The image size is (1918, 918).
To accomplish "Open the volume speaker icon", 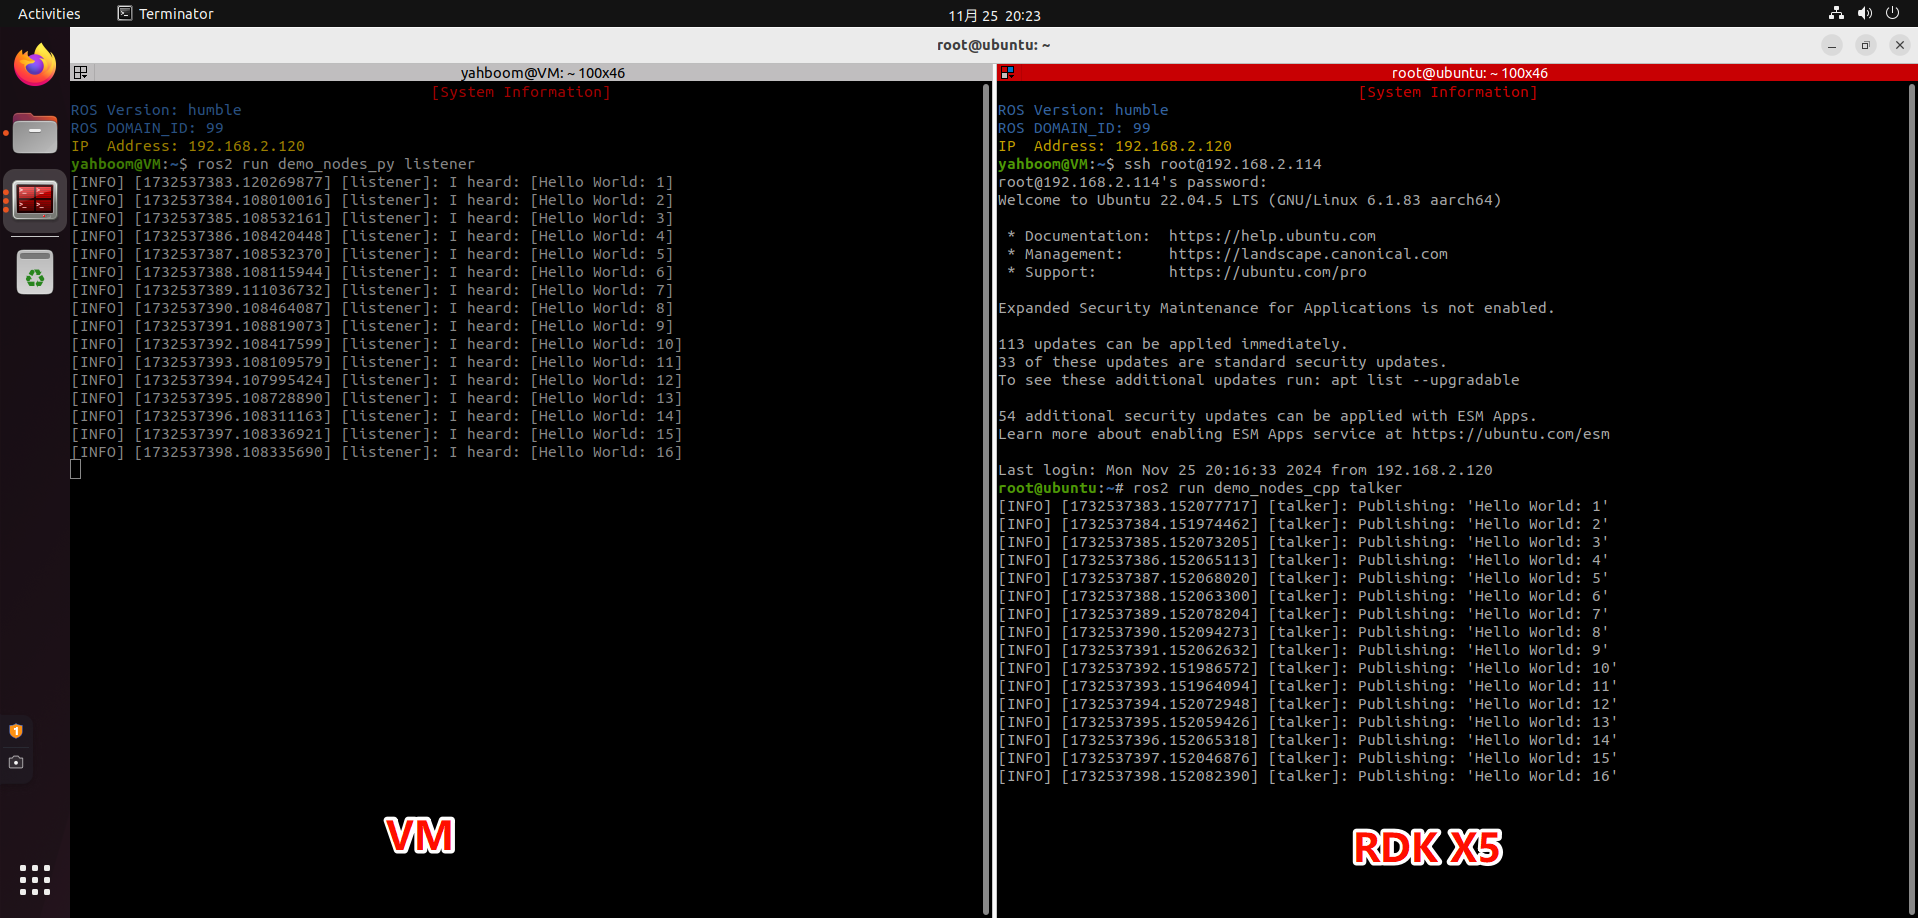I will tap(1864, 14).
